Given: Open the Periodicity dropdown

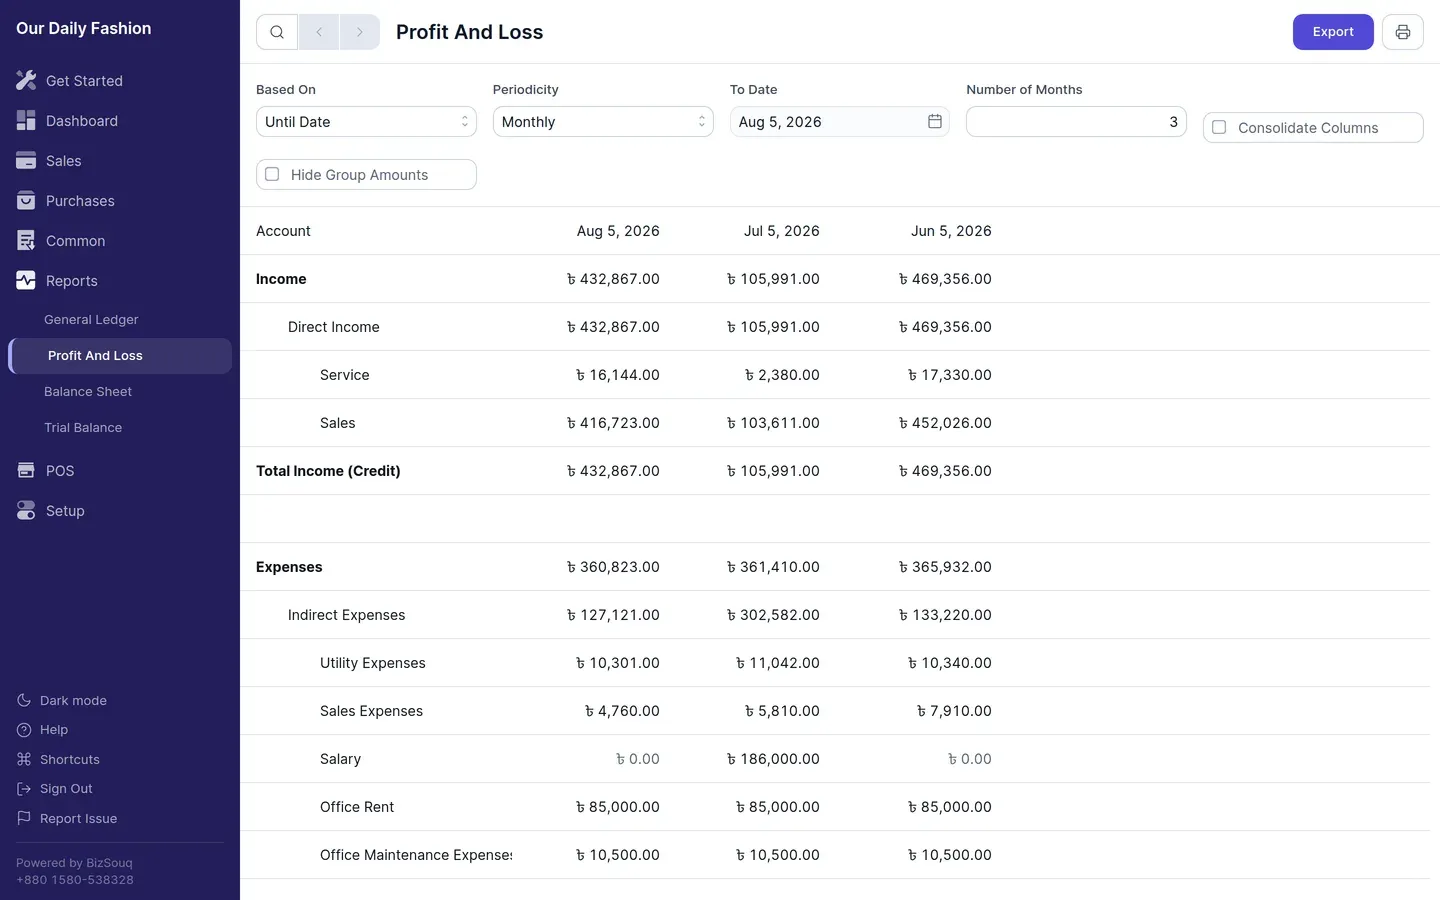Looking at the screenshot, I should pyautogui.click(x=603, y=121).
